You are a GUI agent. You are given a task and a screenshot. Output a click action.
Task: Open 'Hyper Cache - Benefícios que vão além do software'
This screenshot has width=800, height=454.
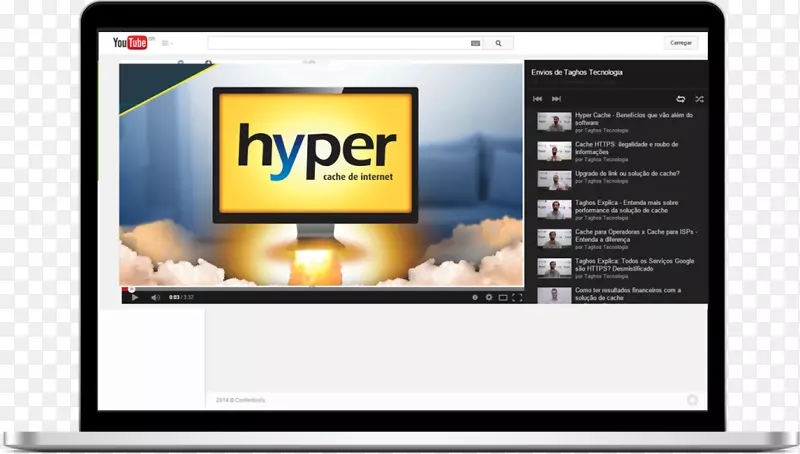tap(634, 119)
